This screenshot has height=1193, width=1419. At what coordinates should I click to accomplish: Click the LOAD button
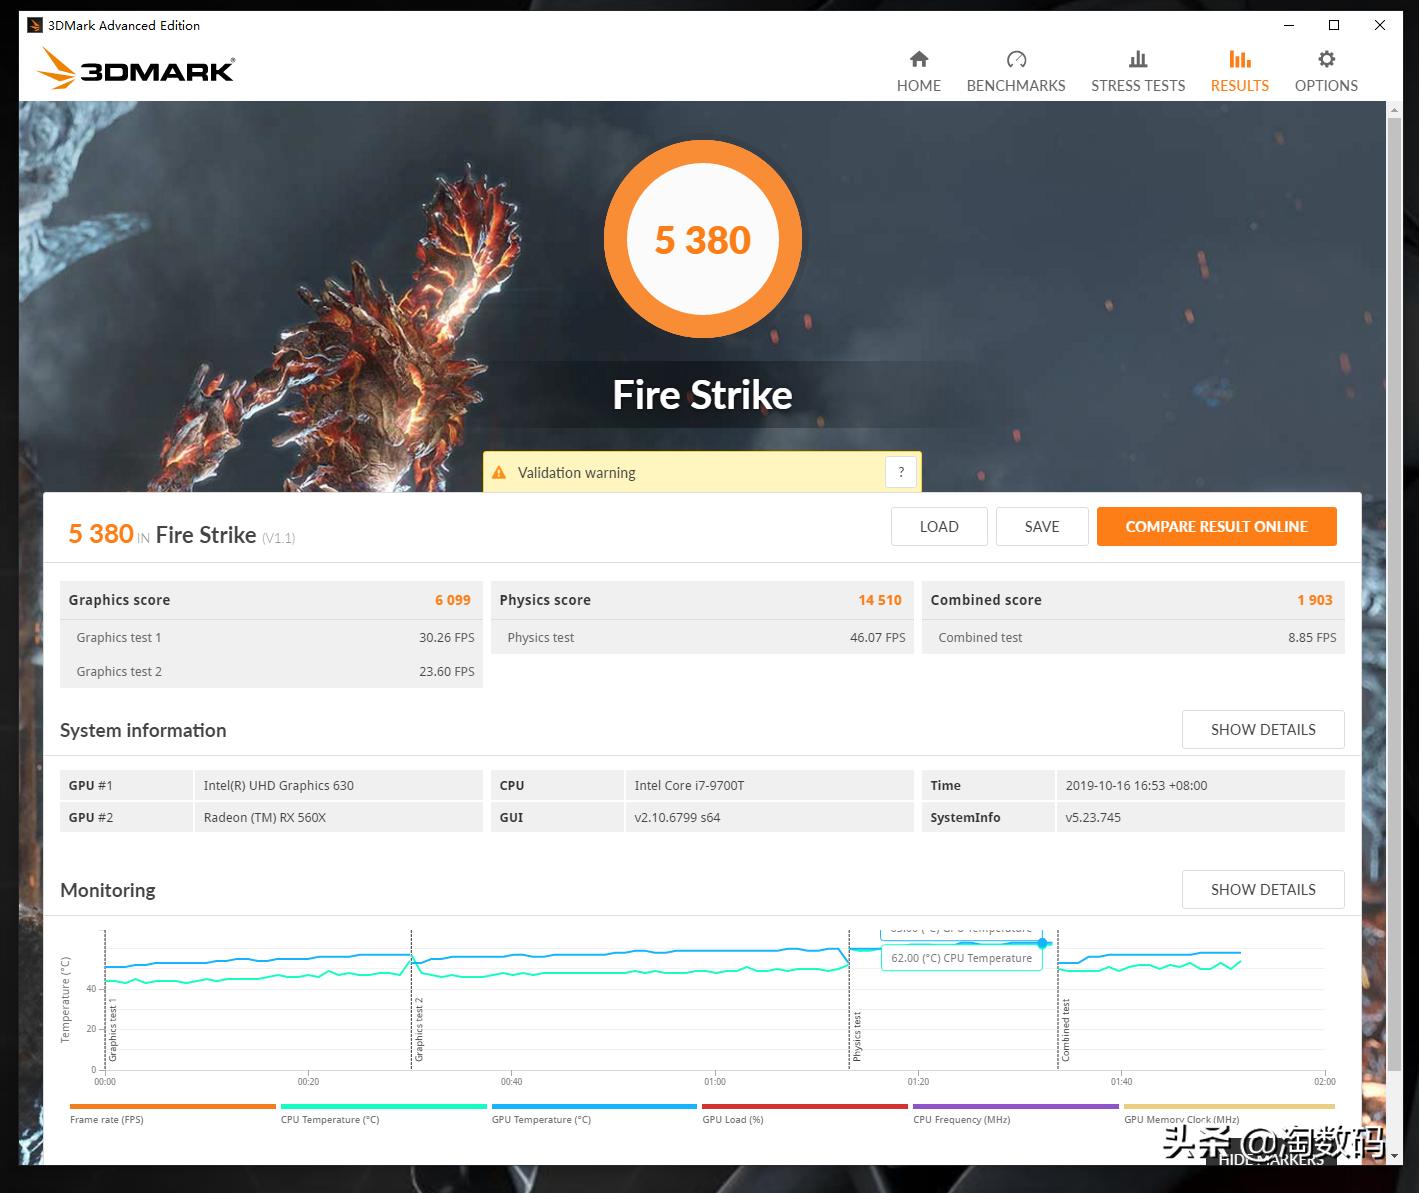click(x=939, y=527)
